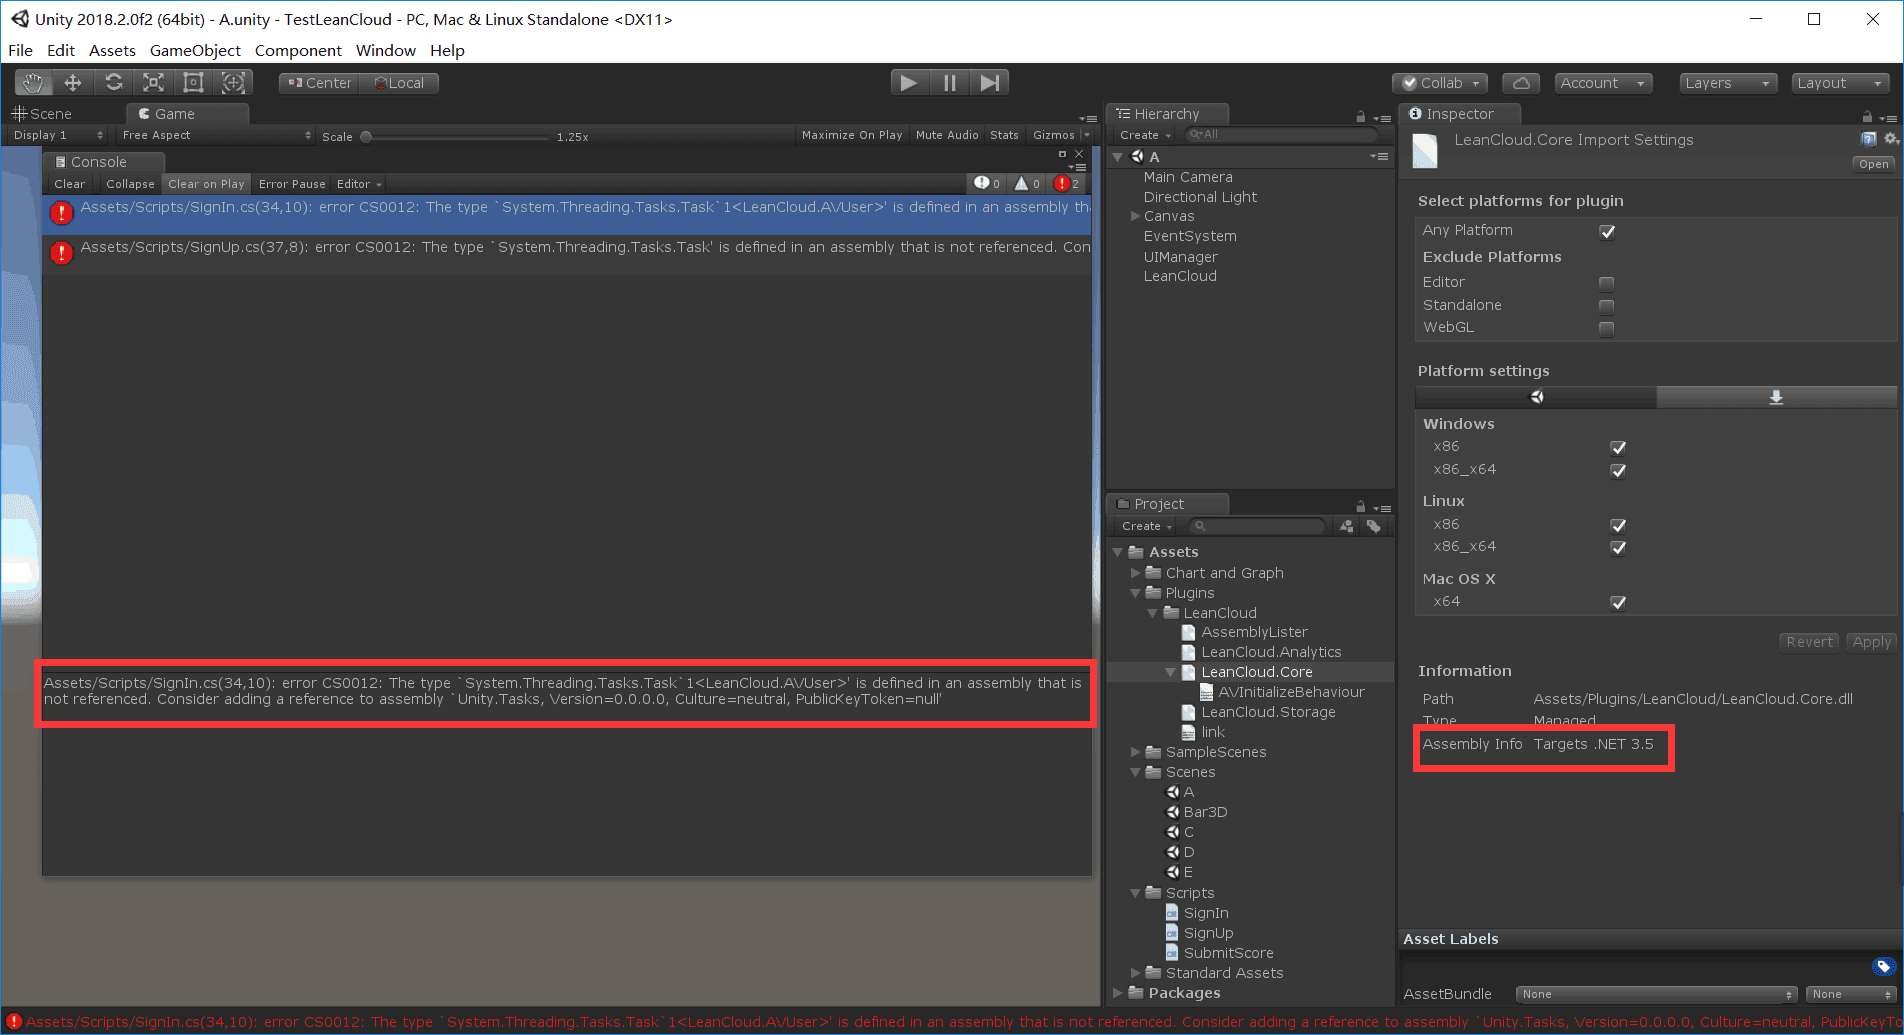Uncheck Linux x86 checkbox
Viewport: 1904px width, 1035px height.
[x=1618, y=525]
